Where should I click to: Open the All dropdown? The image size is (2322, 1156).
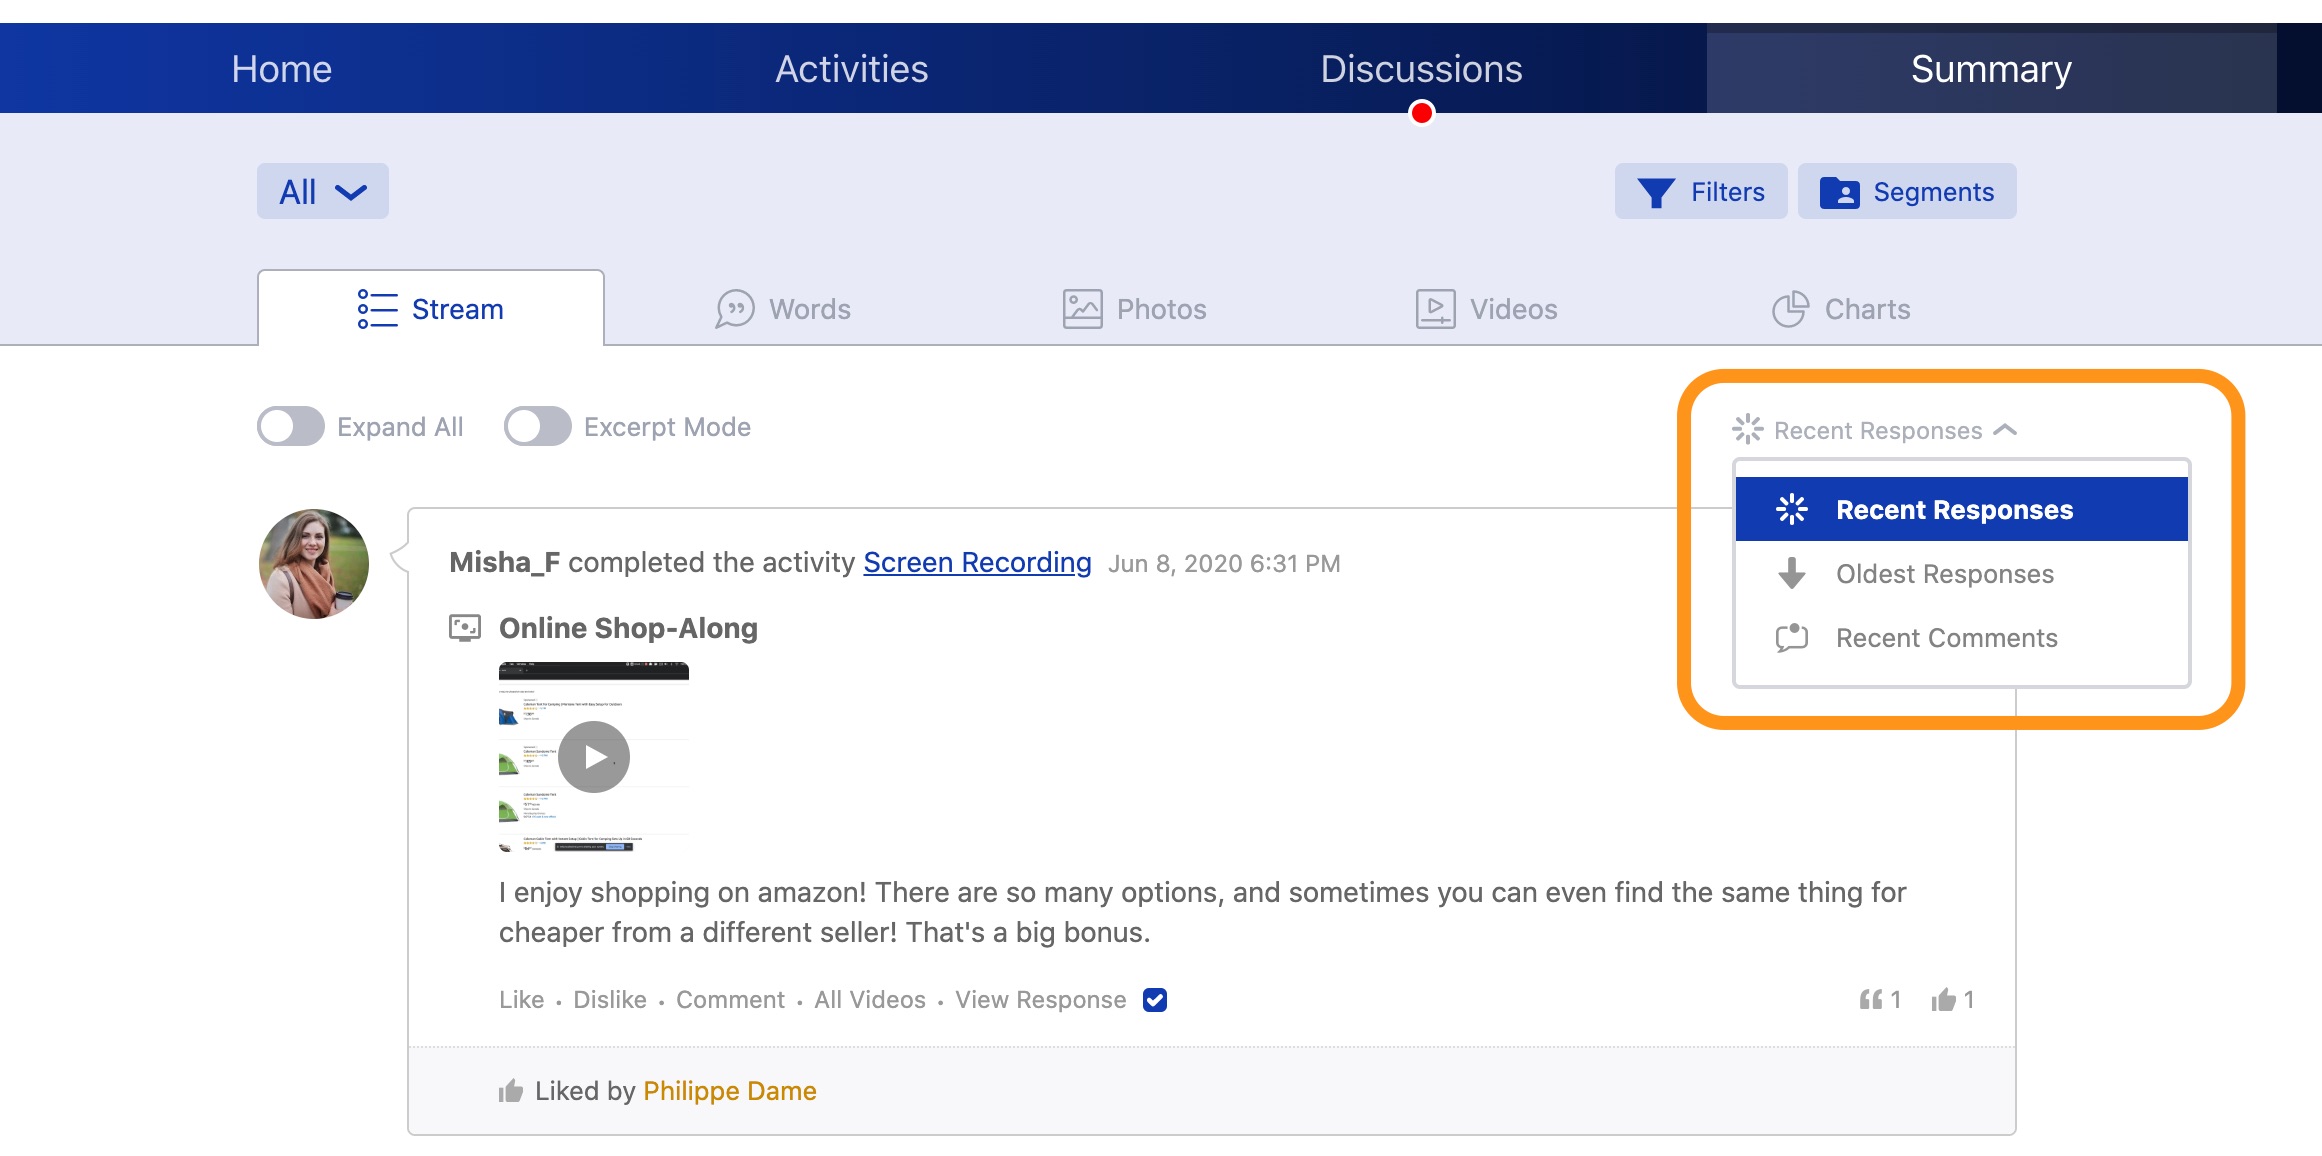(322, 192)
